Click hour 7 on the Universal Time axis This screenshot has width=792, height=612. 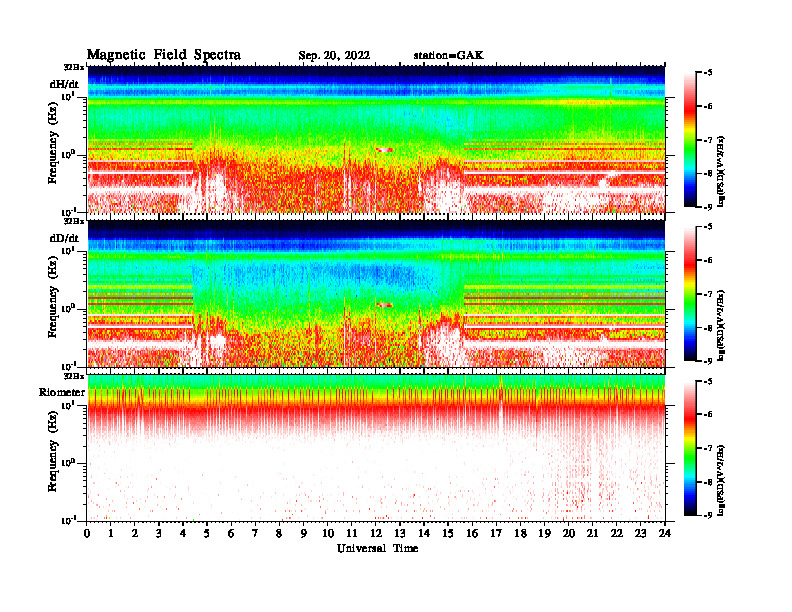pyautogui.click(x=256, y=533)
